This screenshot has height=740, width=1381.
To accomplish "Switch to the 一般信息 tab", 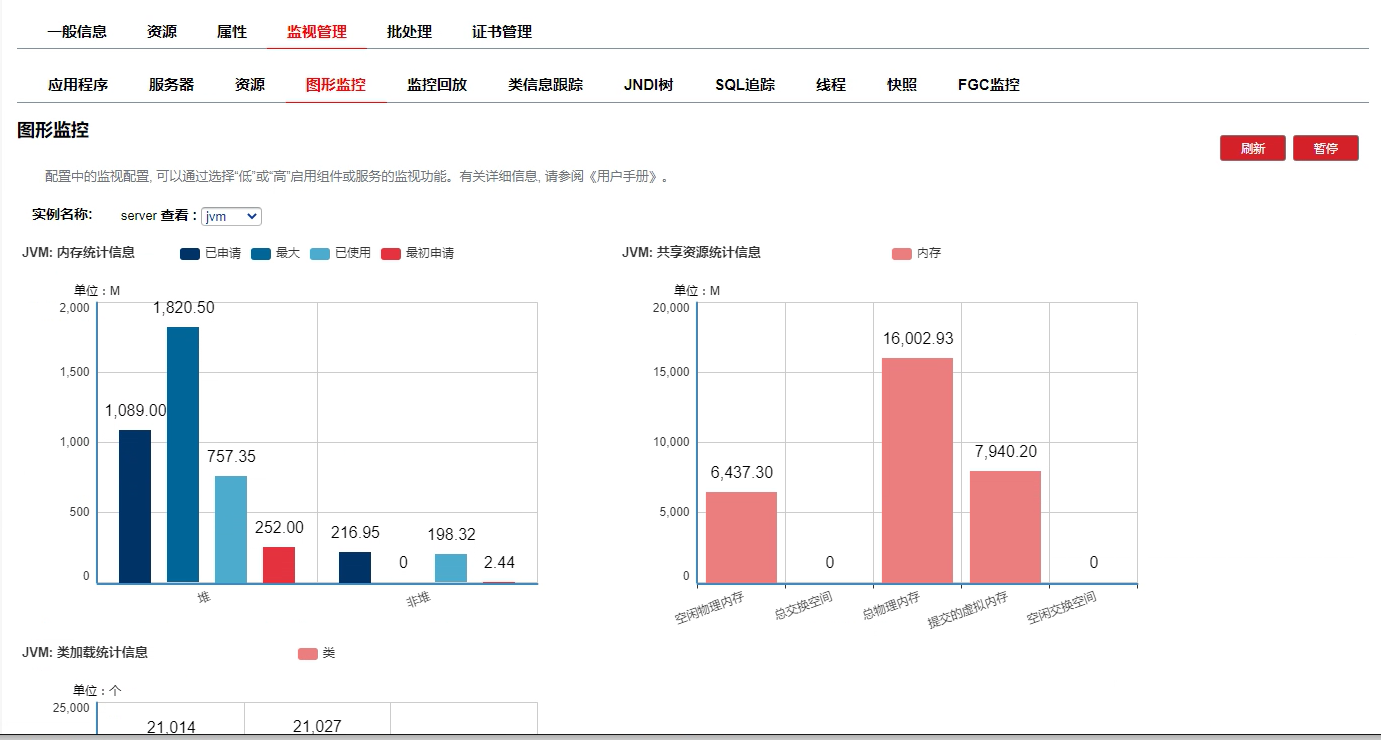I will tap(77, 32).
